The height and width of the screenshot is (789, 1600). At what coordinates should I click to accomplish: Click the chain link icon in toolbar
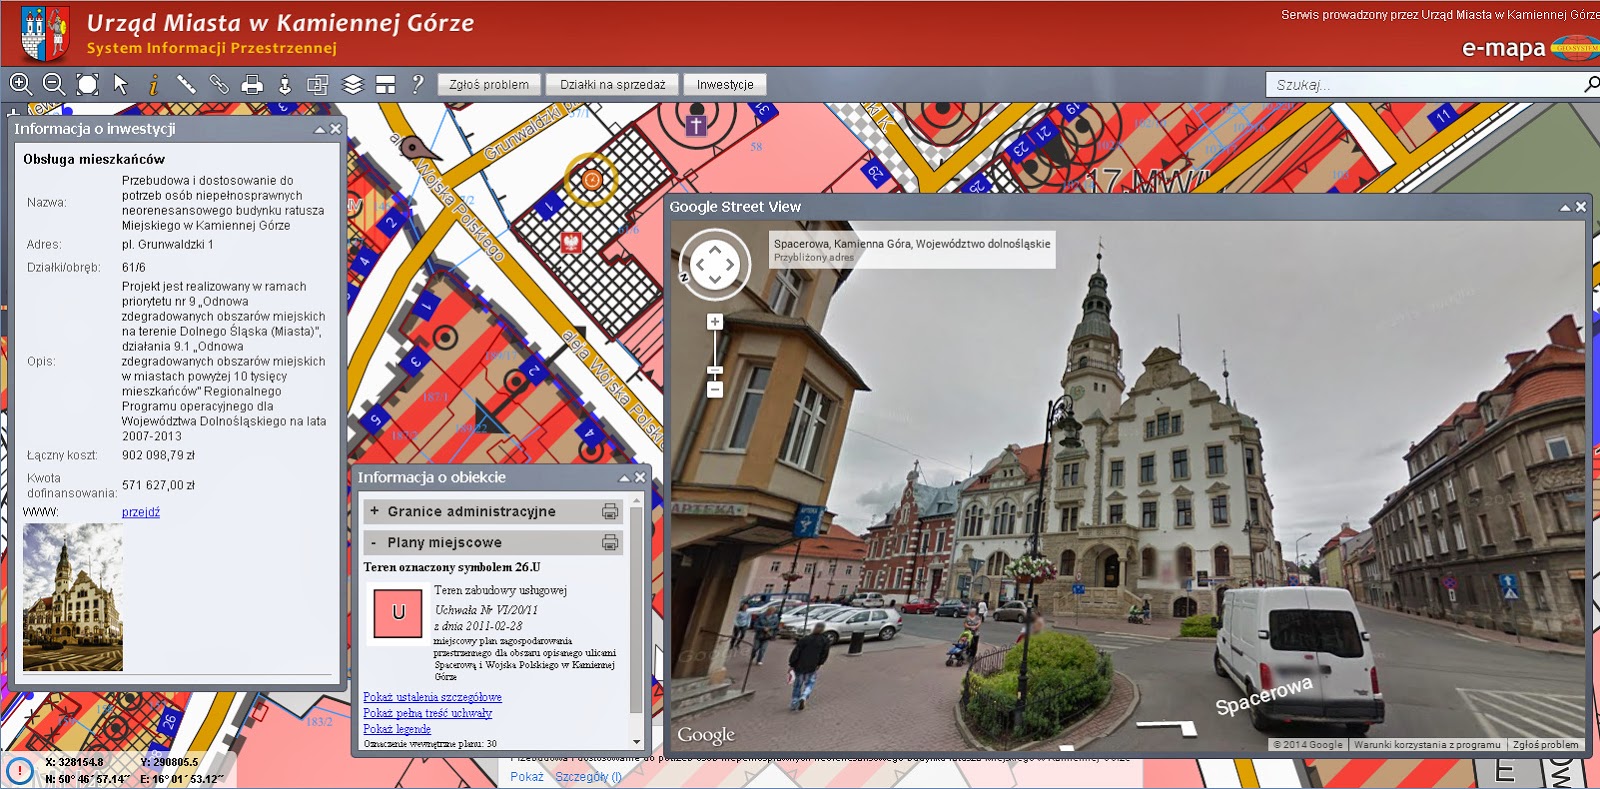point(219,85)
